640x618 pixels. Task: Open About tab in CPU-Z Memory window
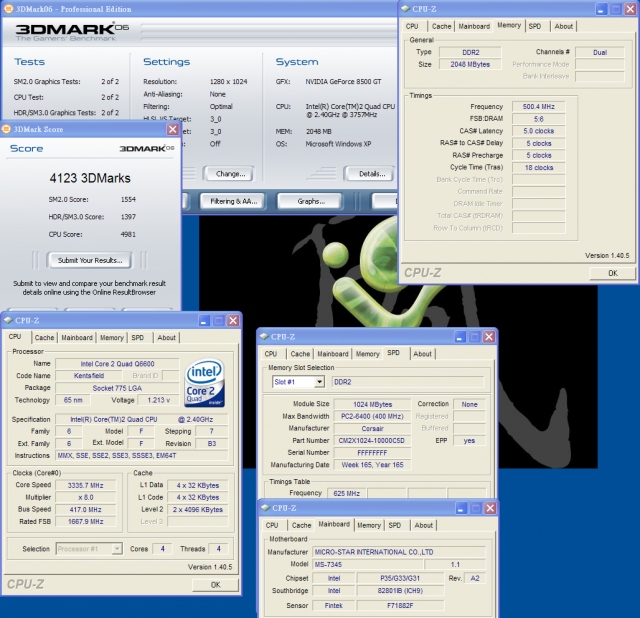[563, 27]
